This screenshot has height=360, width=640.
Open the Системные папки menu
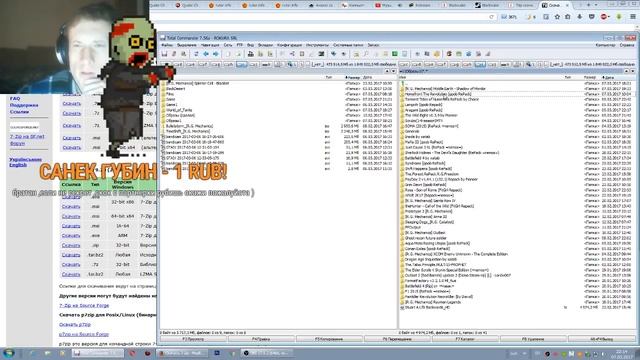tap(348, 45)
